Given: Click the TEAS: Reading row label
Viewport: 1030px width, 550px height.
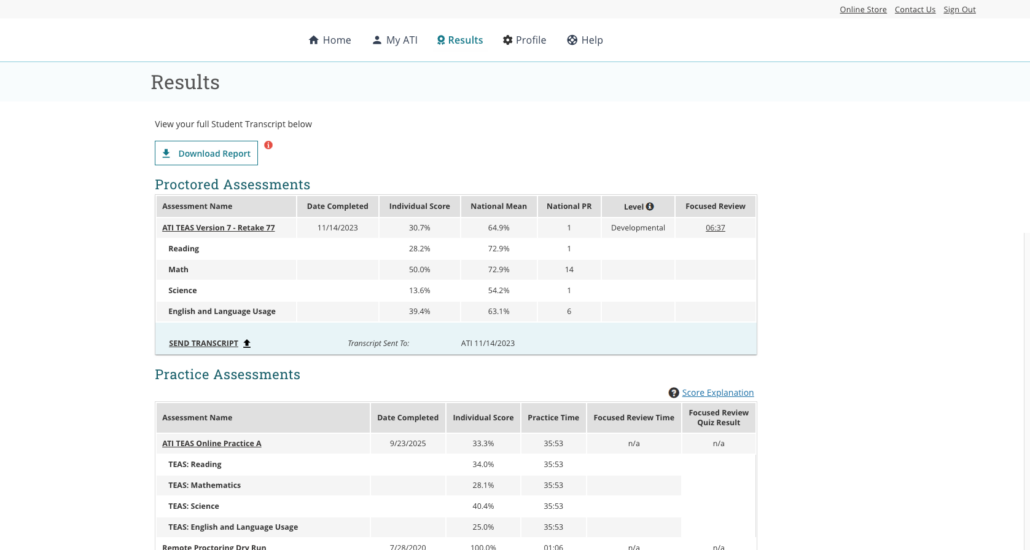Looking at the screenshot, I should 195,464.
